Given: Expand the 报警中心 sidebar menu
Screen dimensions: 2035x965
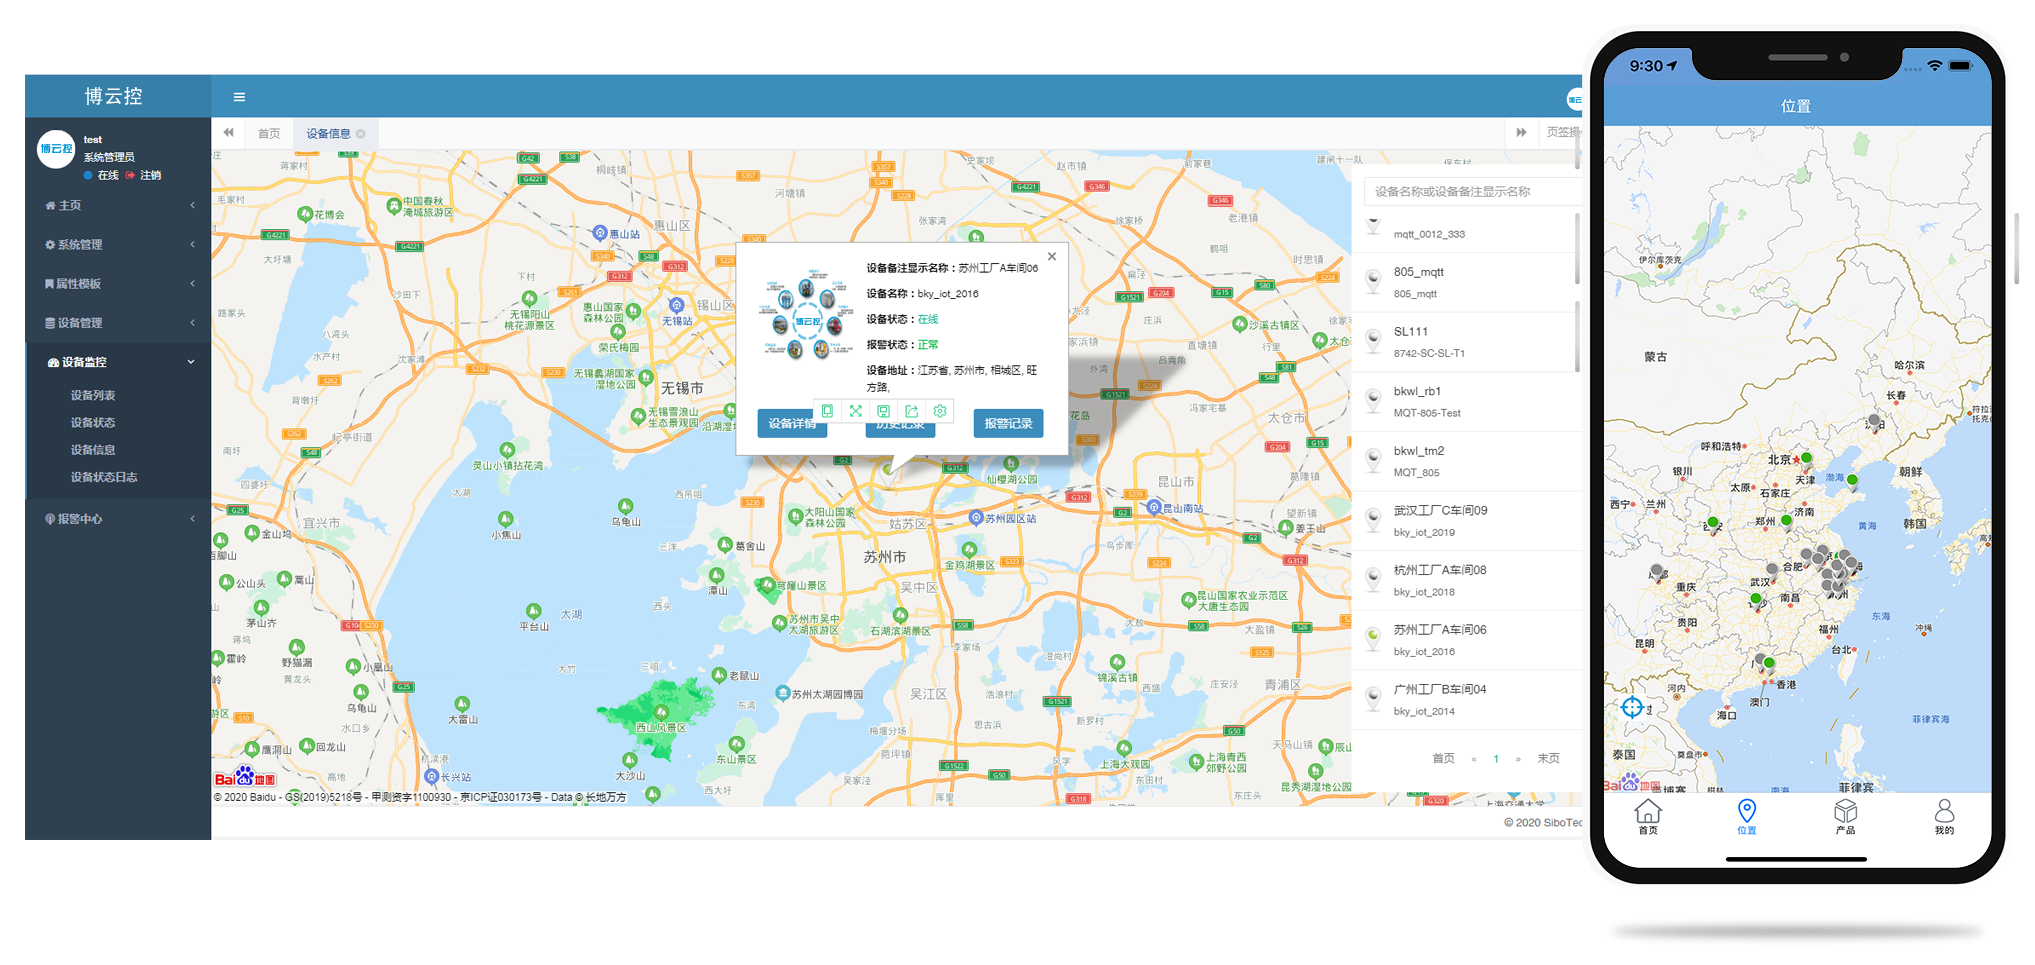Looking at the screenshot, I should click(118, 519).
